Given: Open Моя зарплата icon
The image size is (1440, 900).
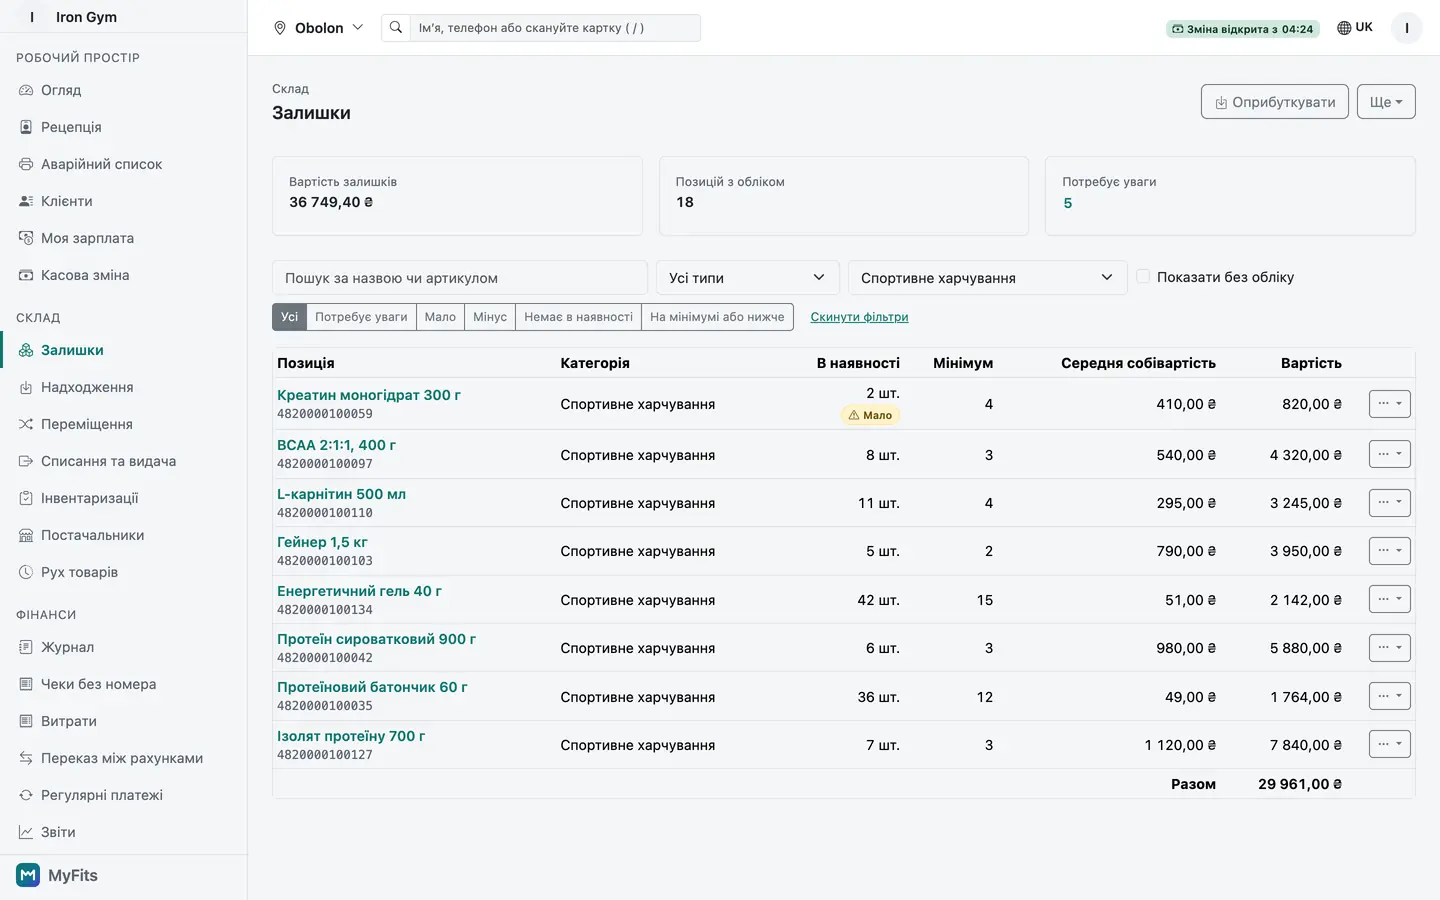Looking at the screenshot, I should [x=26, y=238].
